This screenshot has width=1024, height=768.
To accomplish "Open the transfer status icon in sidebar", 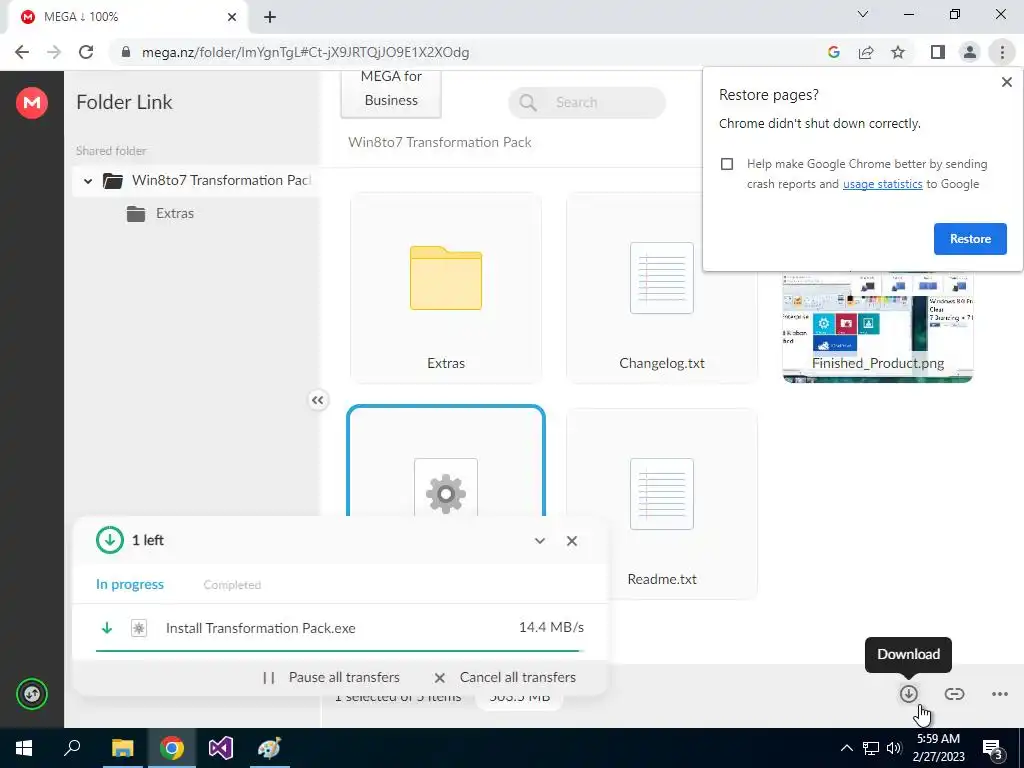I will 31,694.
